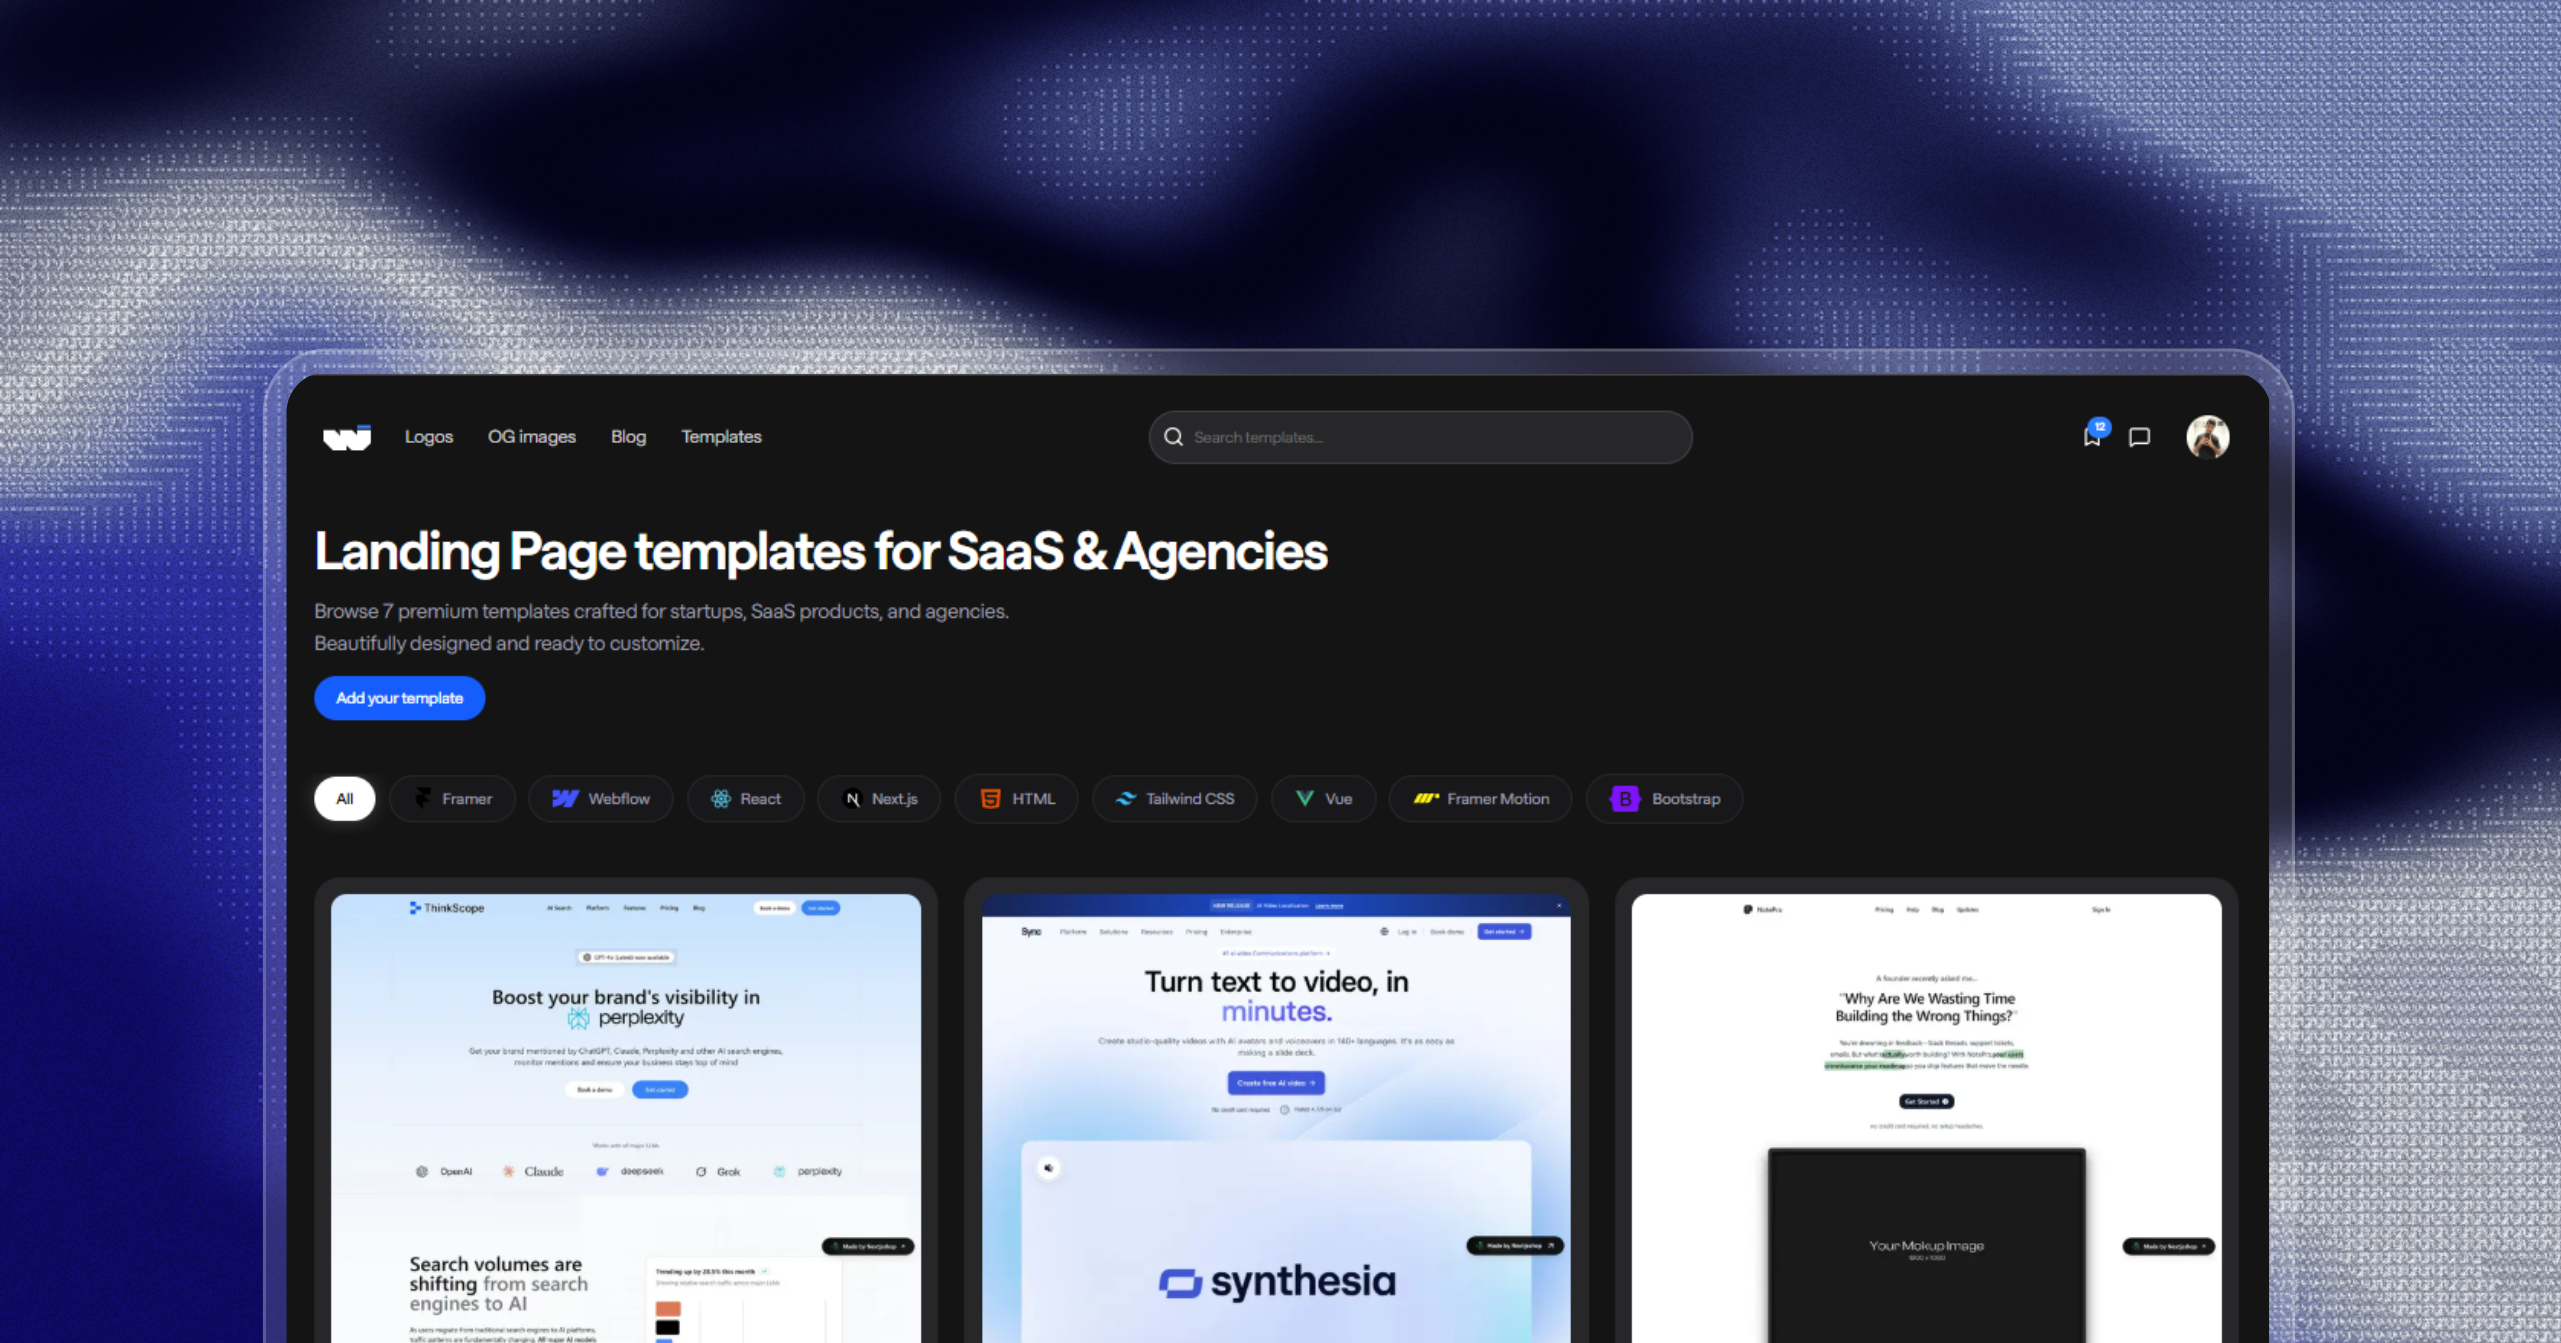Filter by Framer Motion
2561x1343 pixels.
[x=1481, y=799]
